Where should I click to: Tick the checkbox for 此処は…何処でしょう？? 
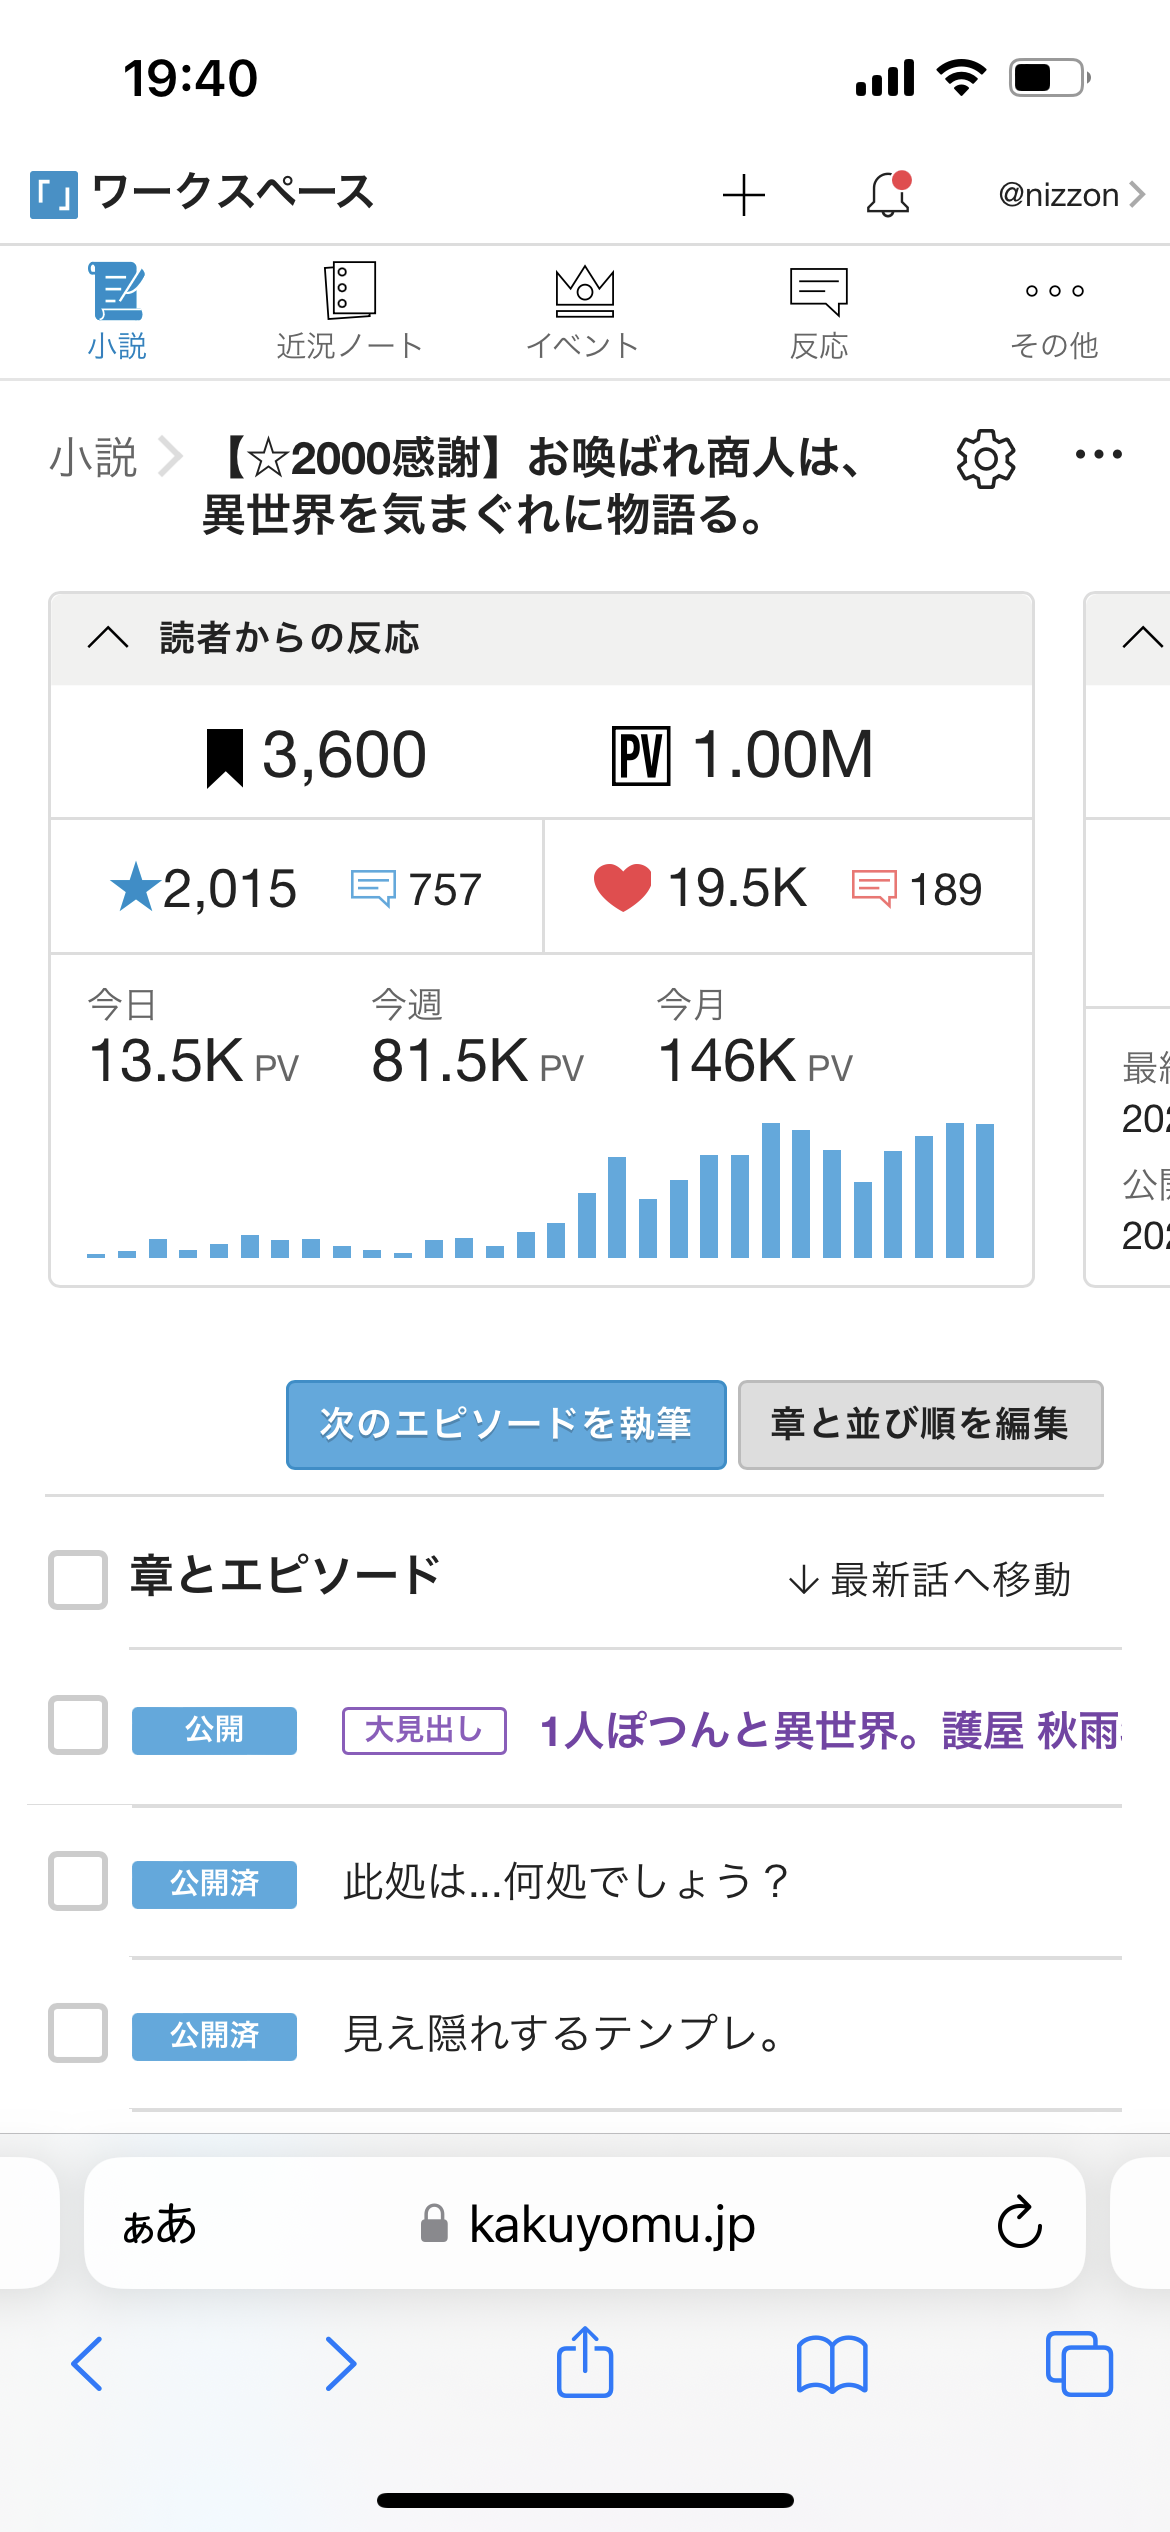click(x=78, y=1881)
